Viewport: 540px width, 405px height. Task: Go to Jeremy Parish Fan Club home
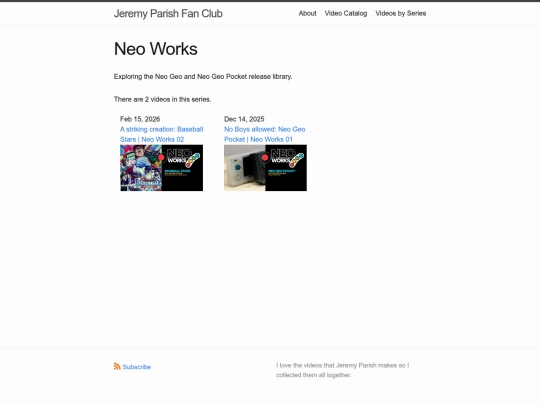[x=168, y=13]
